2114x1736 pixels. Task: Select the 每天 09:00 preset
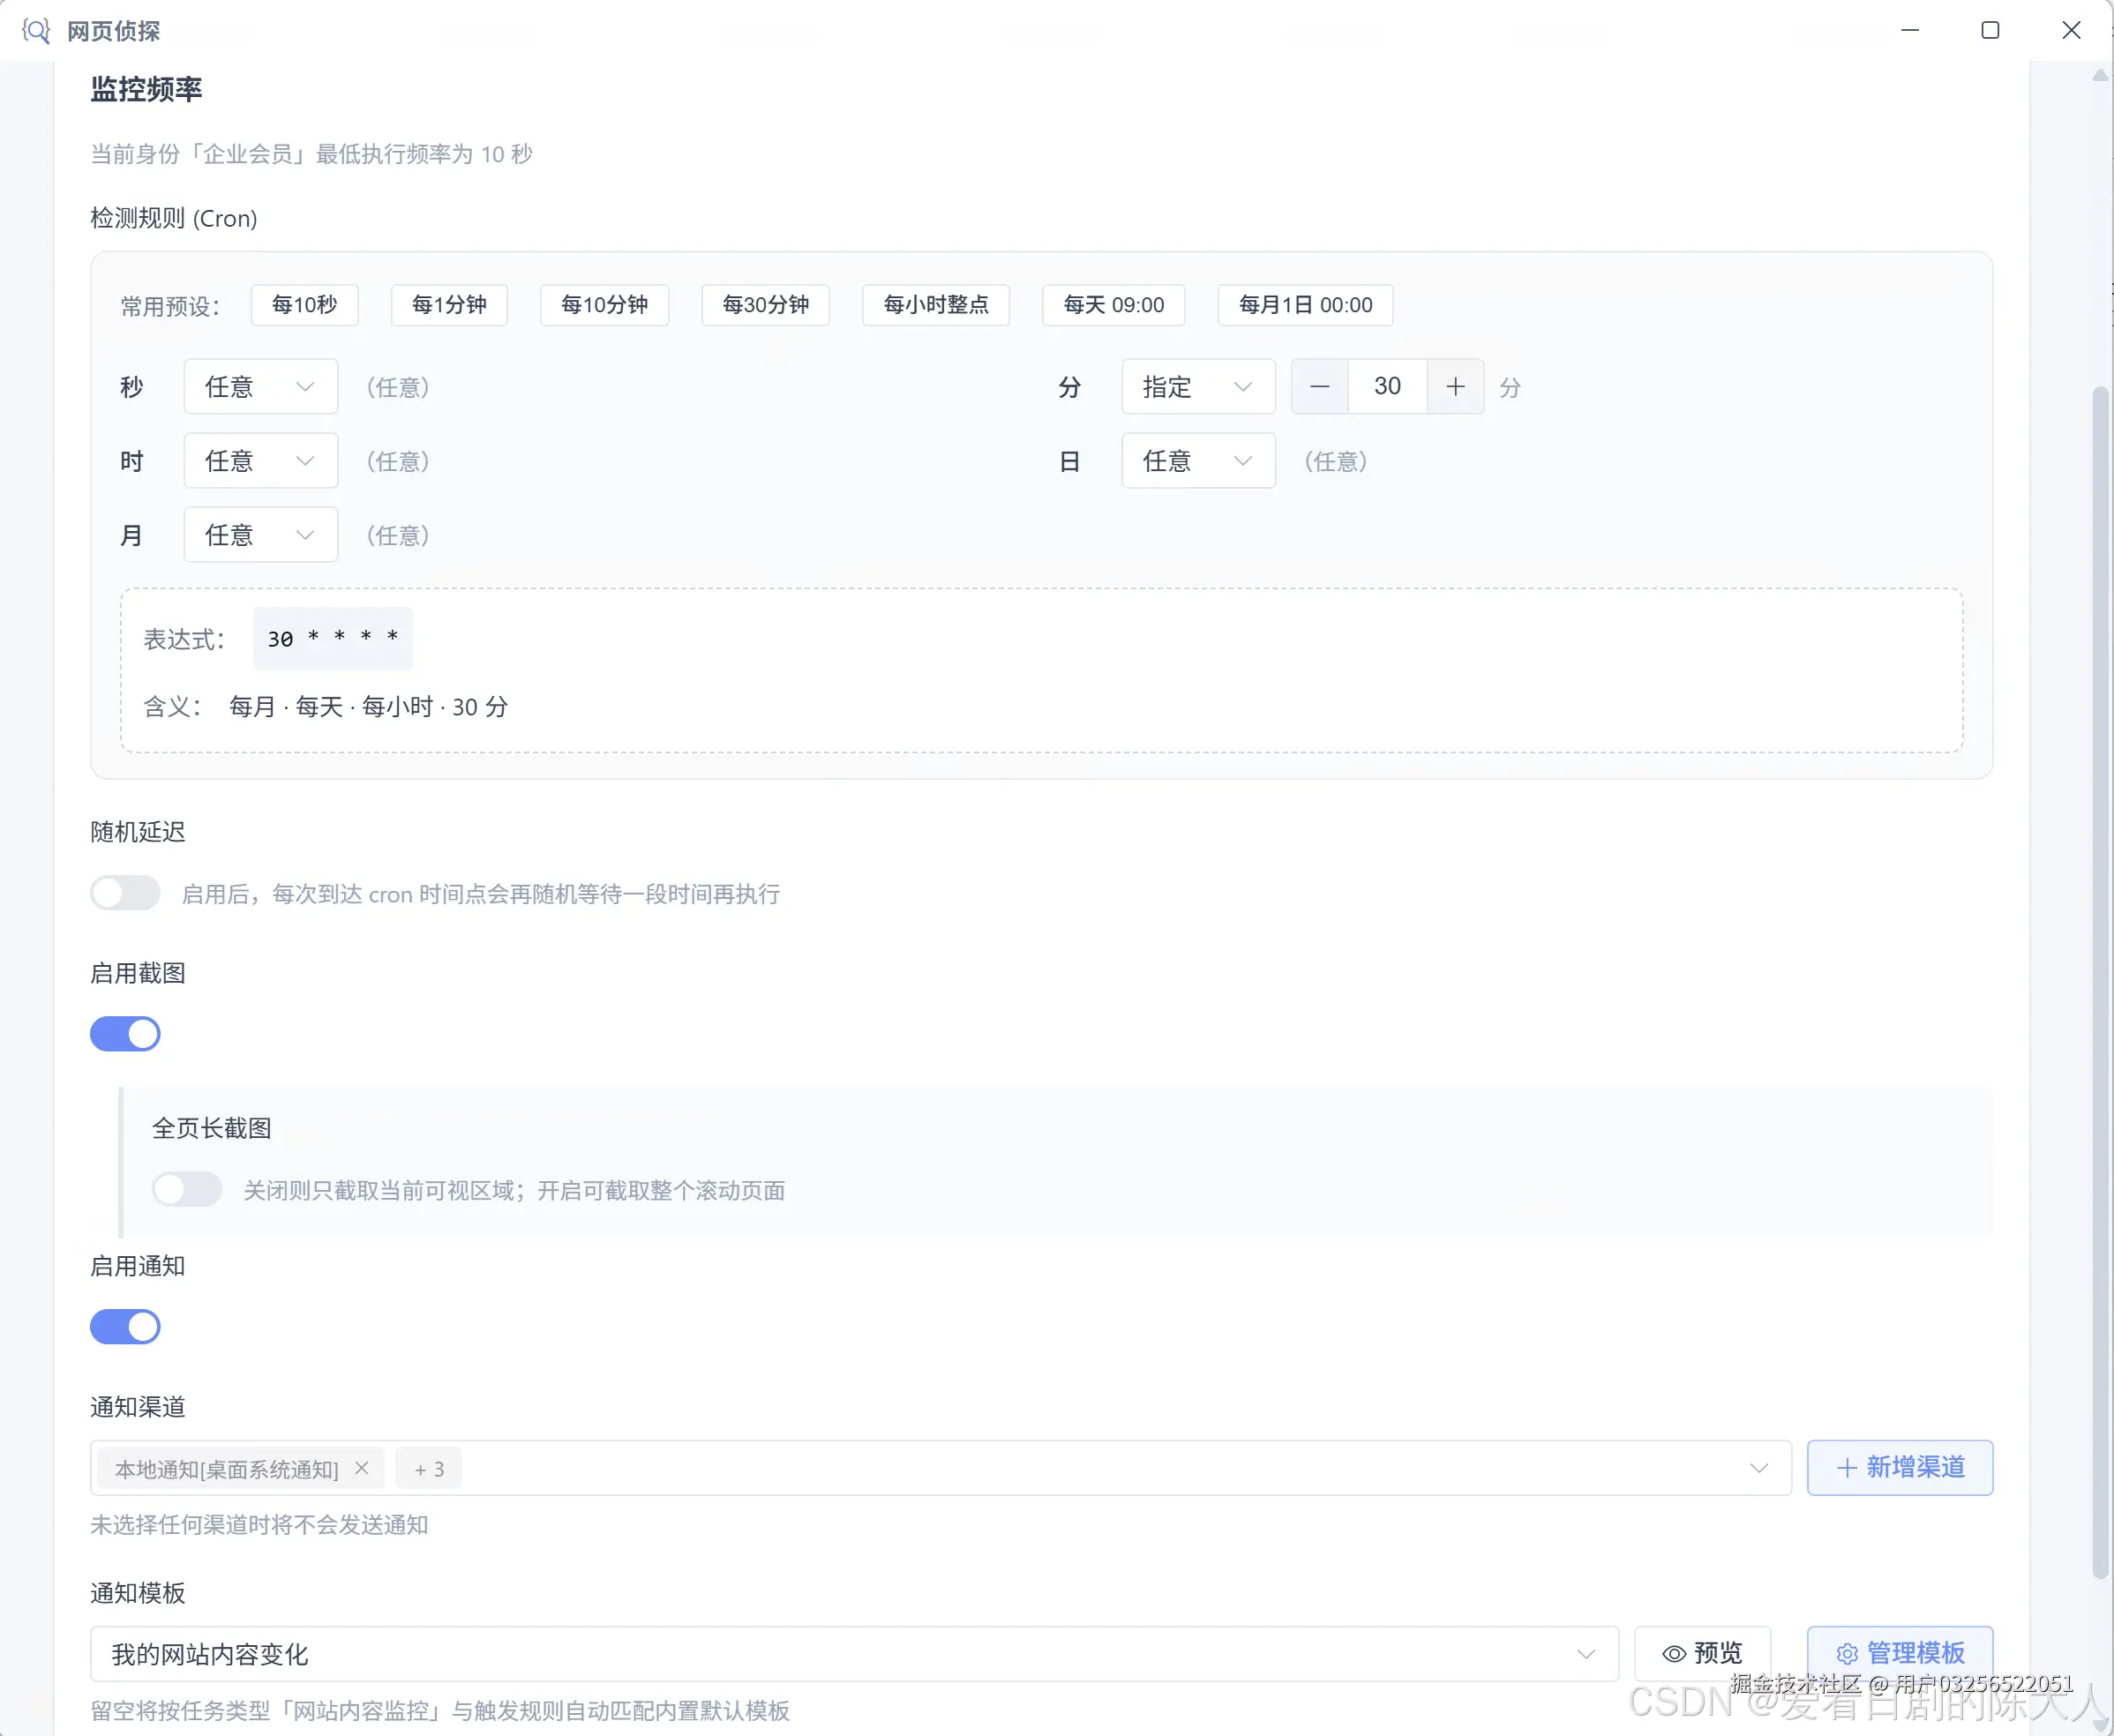[x=1114, y=305]
